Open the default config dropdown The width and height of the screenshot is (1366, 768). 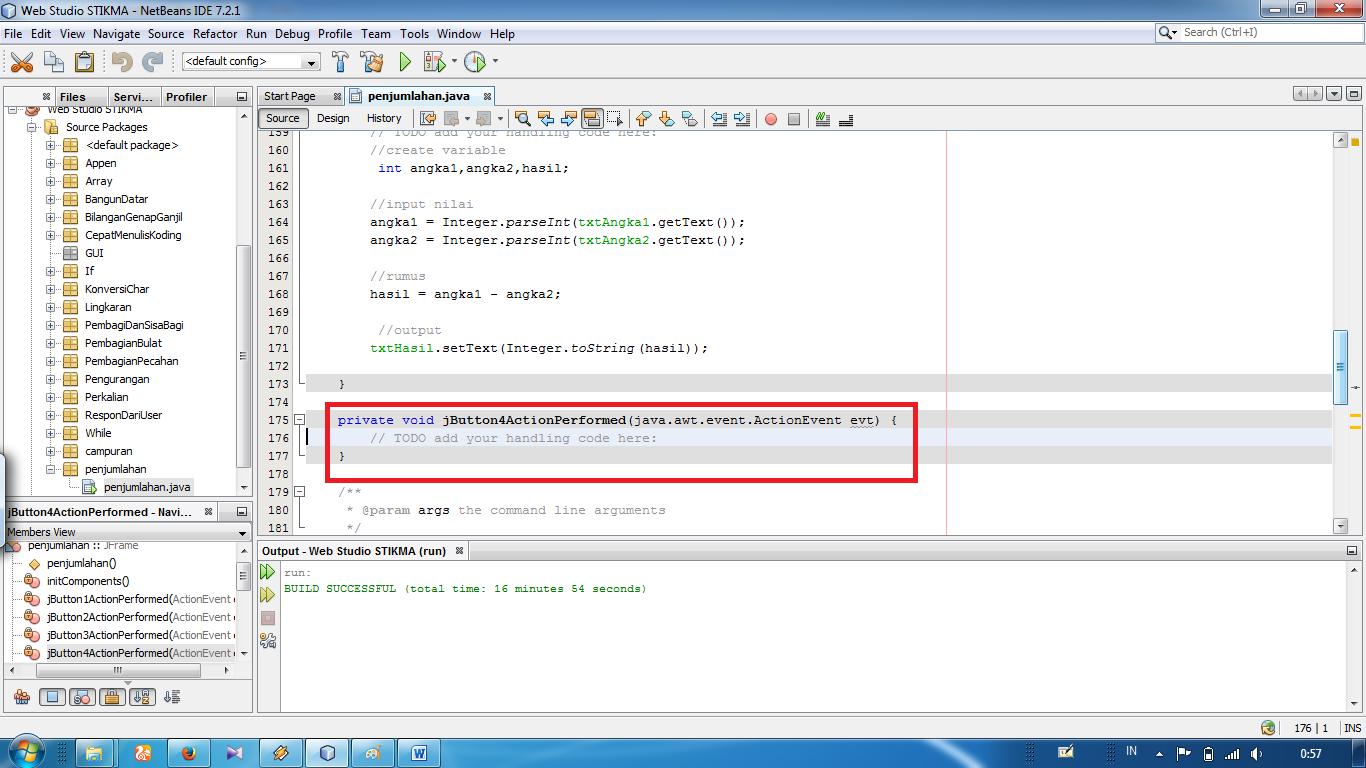311,61
